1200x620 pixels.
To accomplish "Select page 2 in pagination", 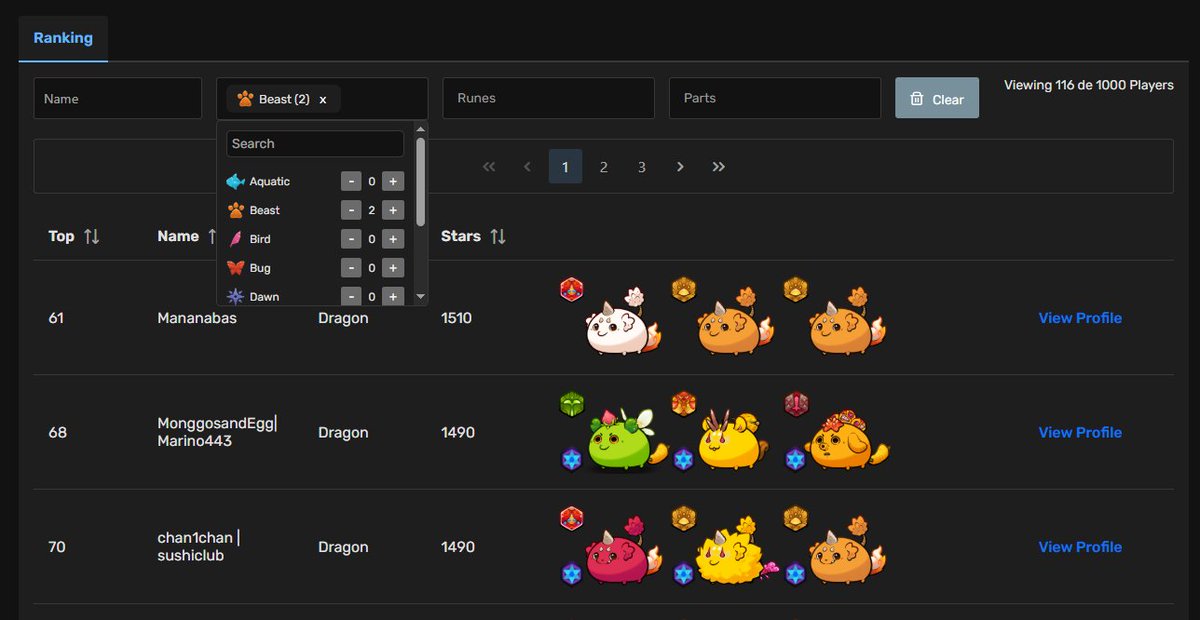I will 604,167.
